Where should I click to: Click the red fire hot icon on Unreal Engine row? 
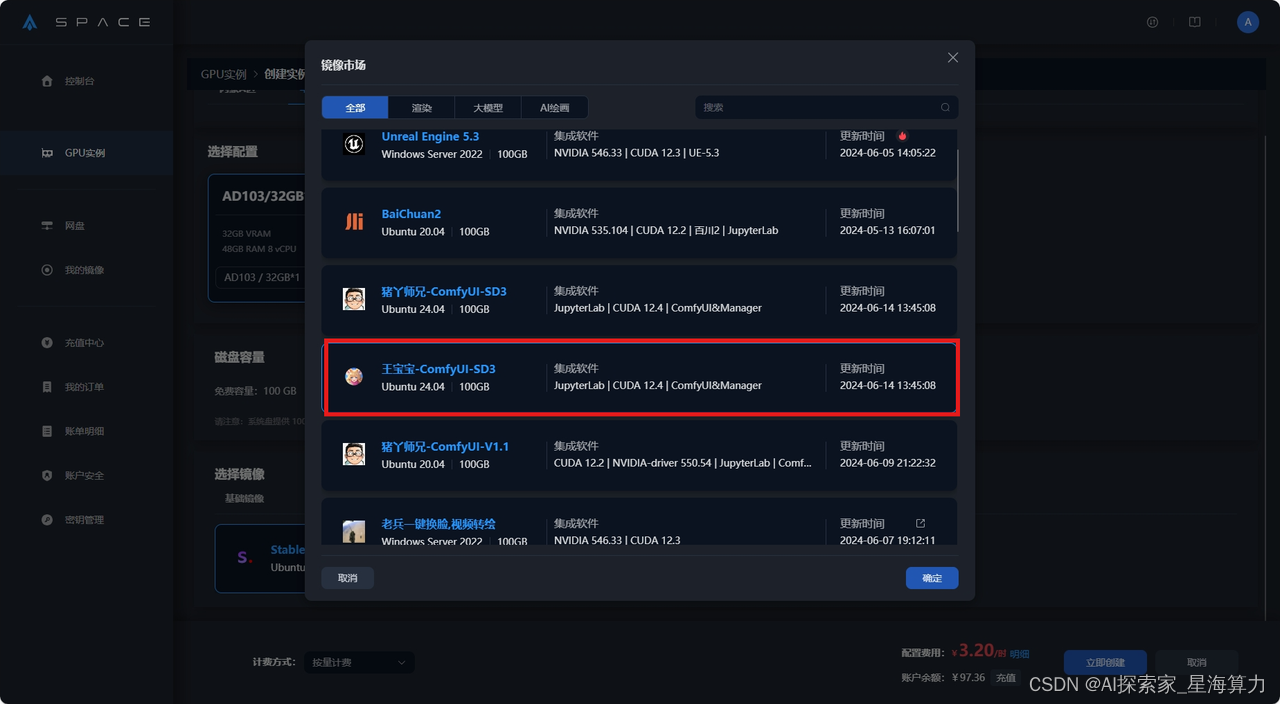click(902, 136)
